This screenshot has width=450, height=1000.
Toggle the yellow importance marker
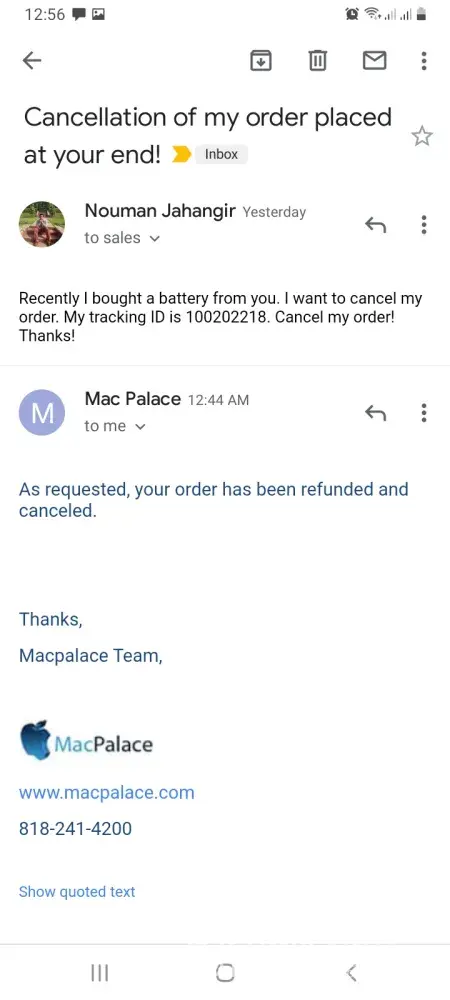click(x=181, y=154)
